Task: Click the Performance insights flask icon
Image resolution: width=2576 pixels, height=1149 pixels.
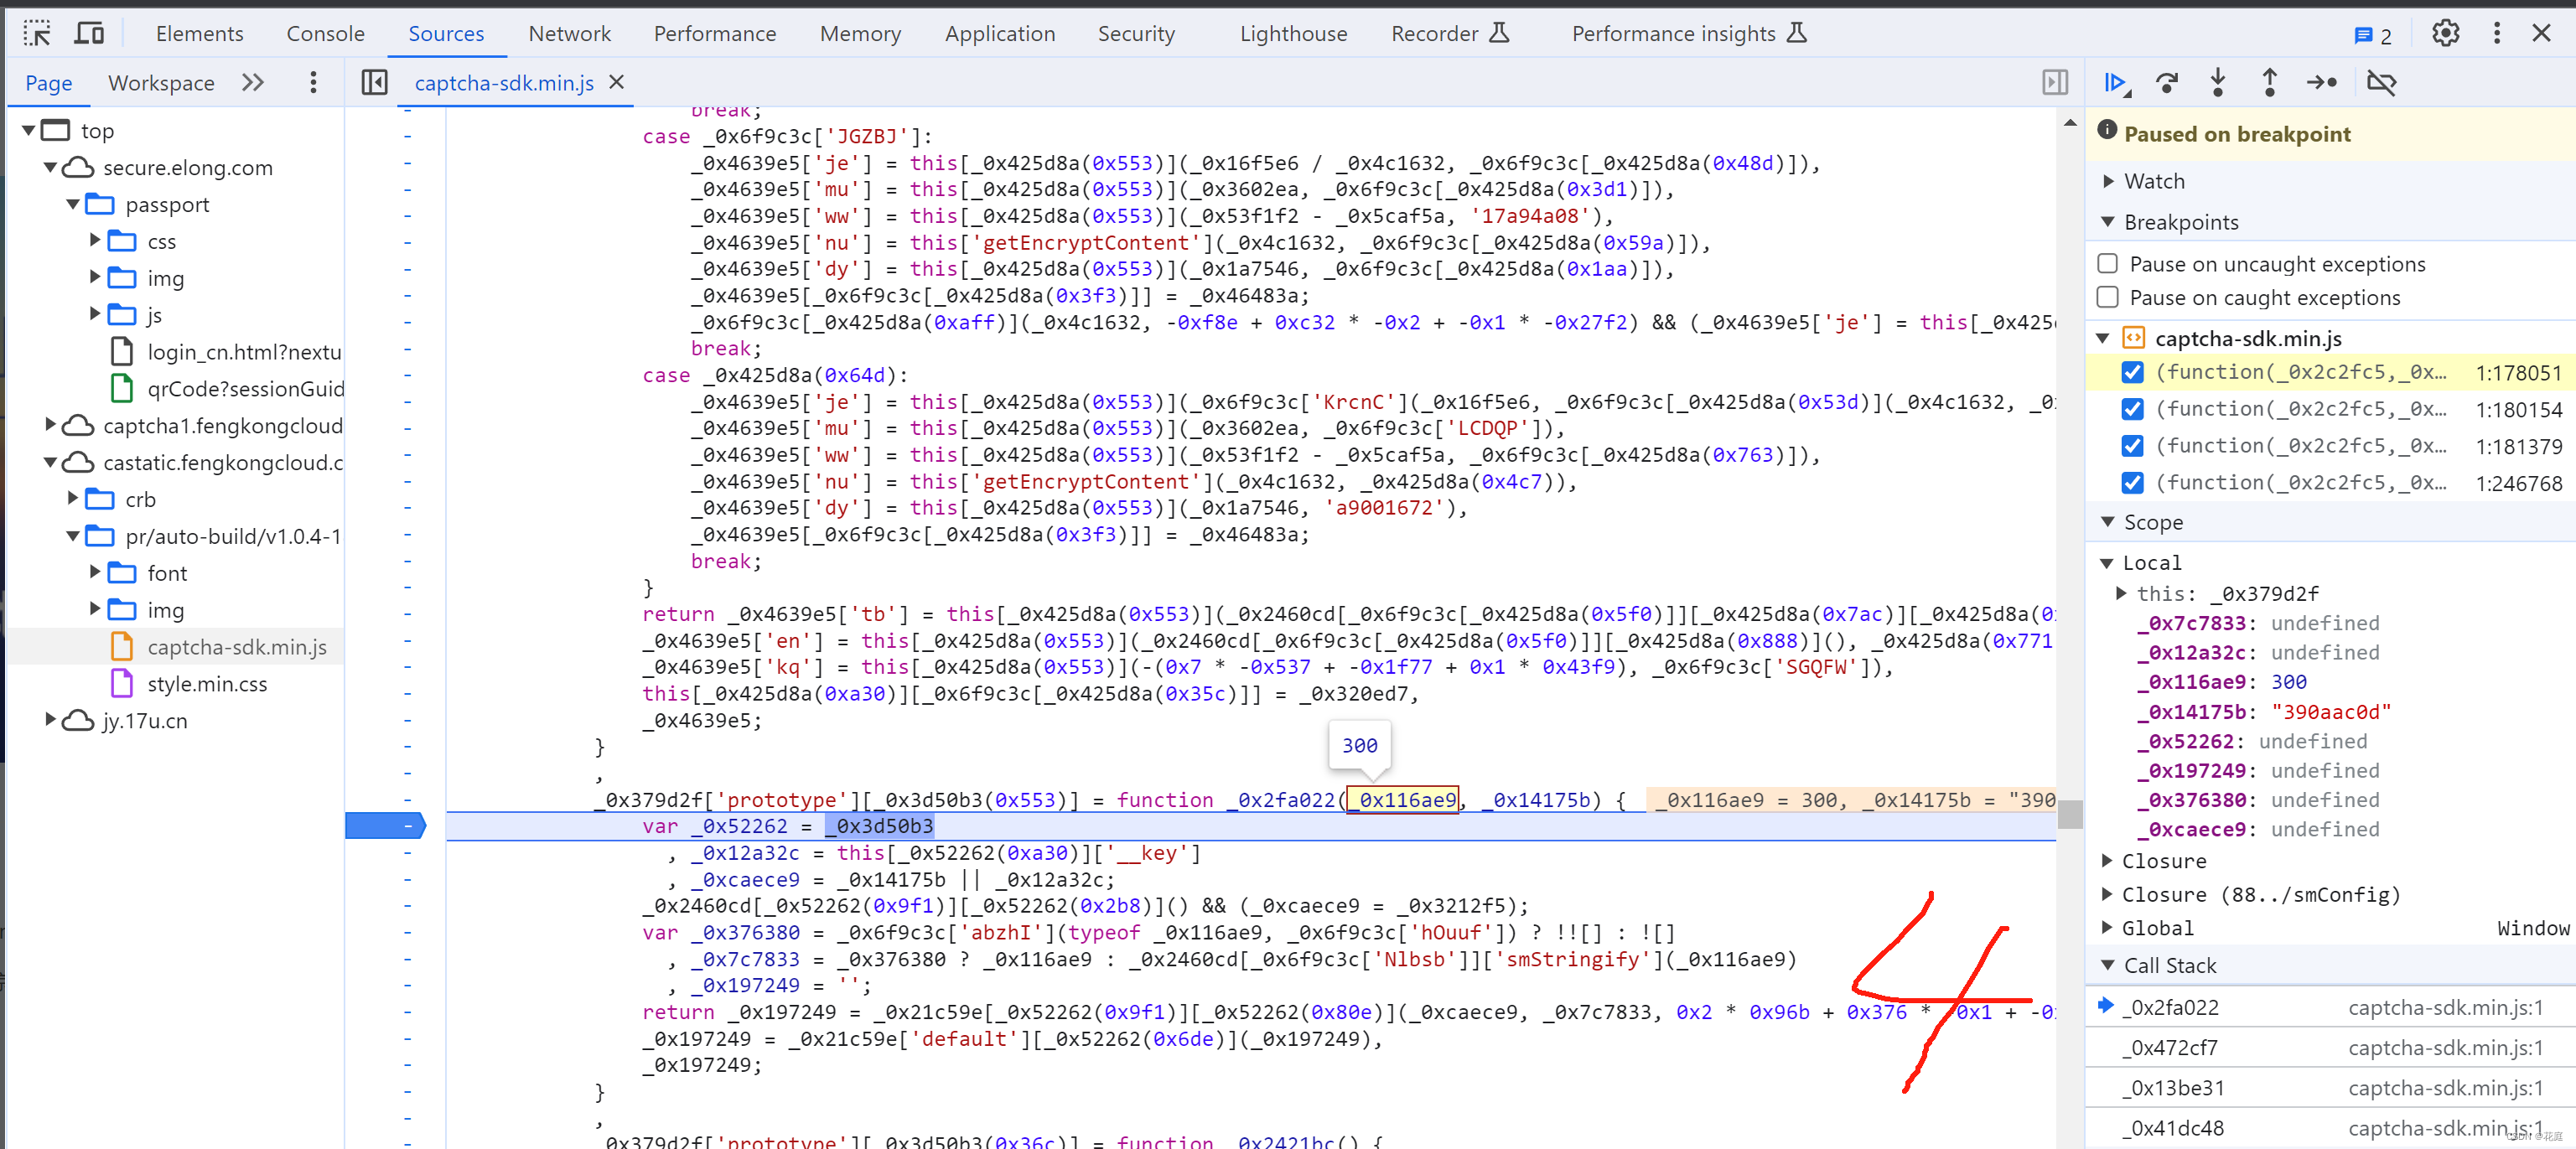Action: 1796,33
